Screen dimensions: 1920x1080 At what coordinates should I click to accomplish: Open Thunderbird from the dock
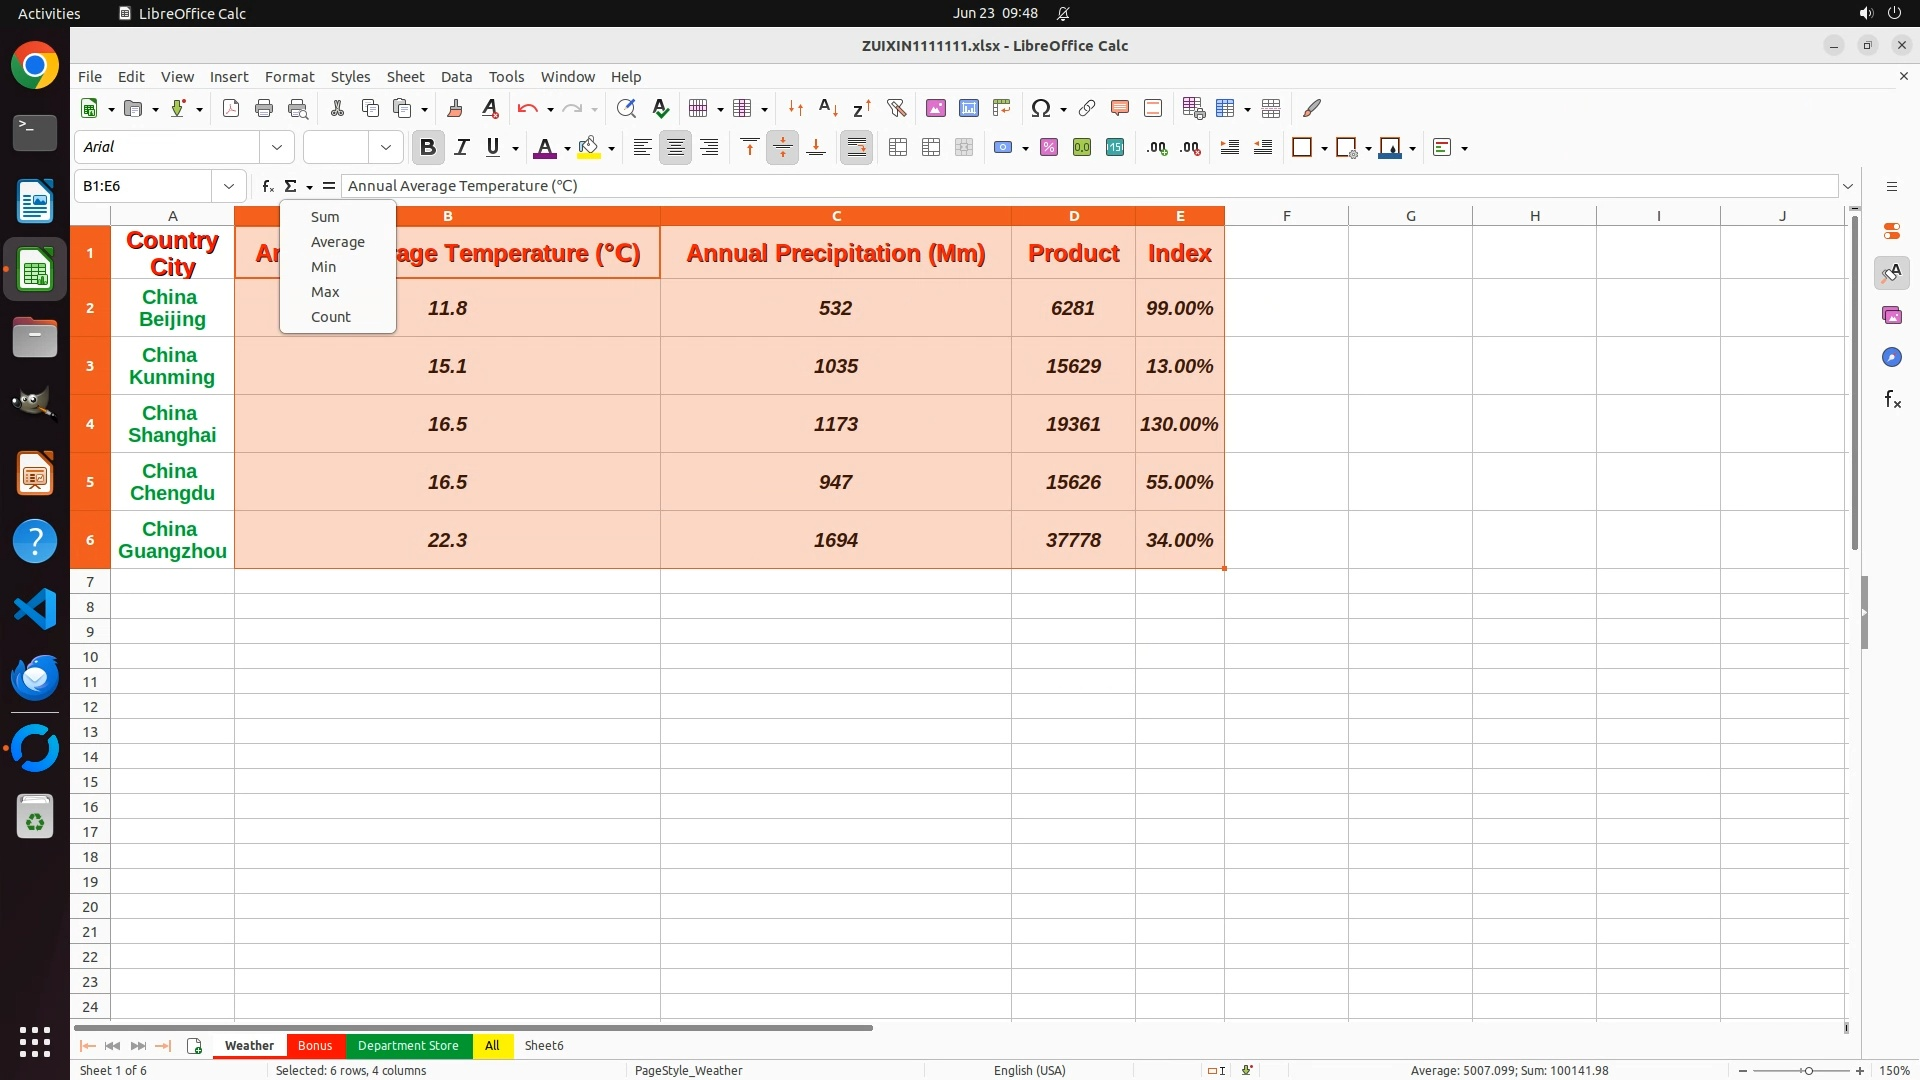tap(35, 677)
